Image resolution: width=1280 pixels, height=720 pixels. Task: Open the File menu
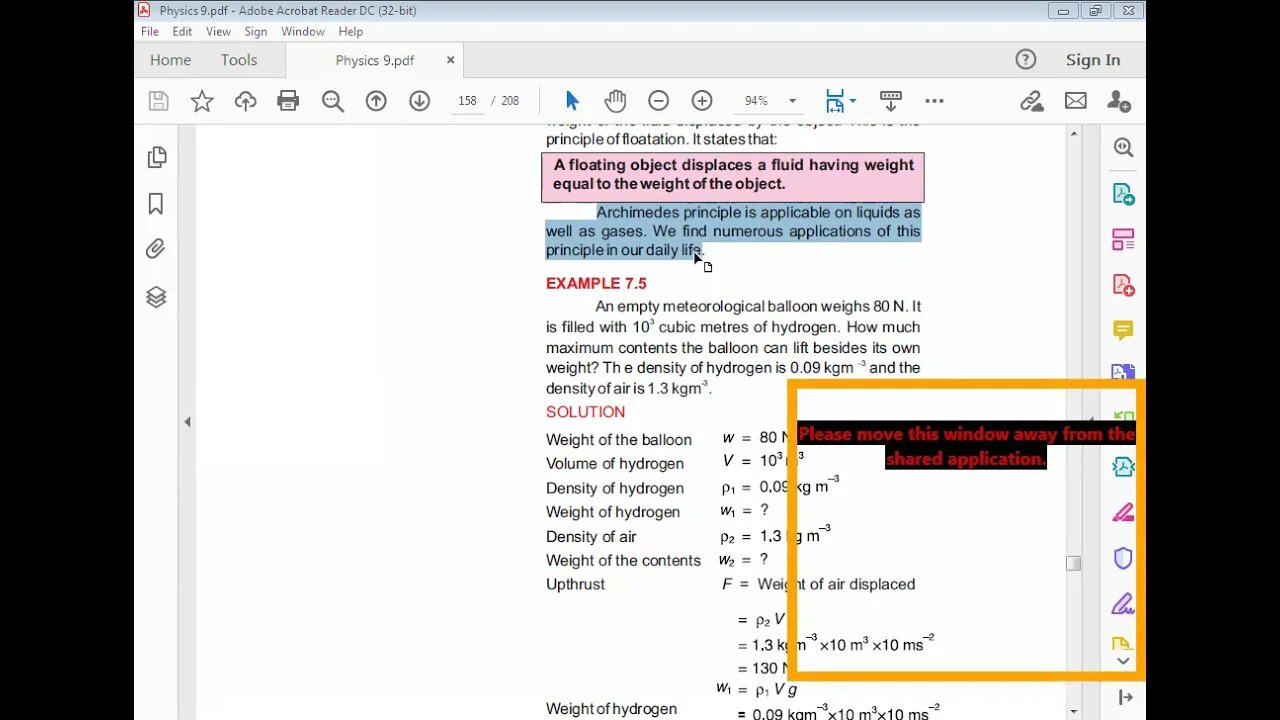click(x=150, y=31)
